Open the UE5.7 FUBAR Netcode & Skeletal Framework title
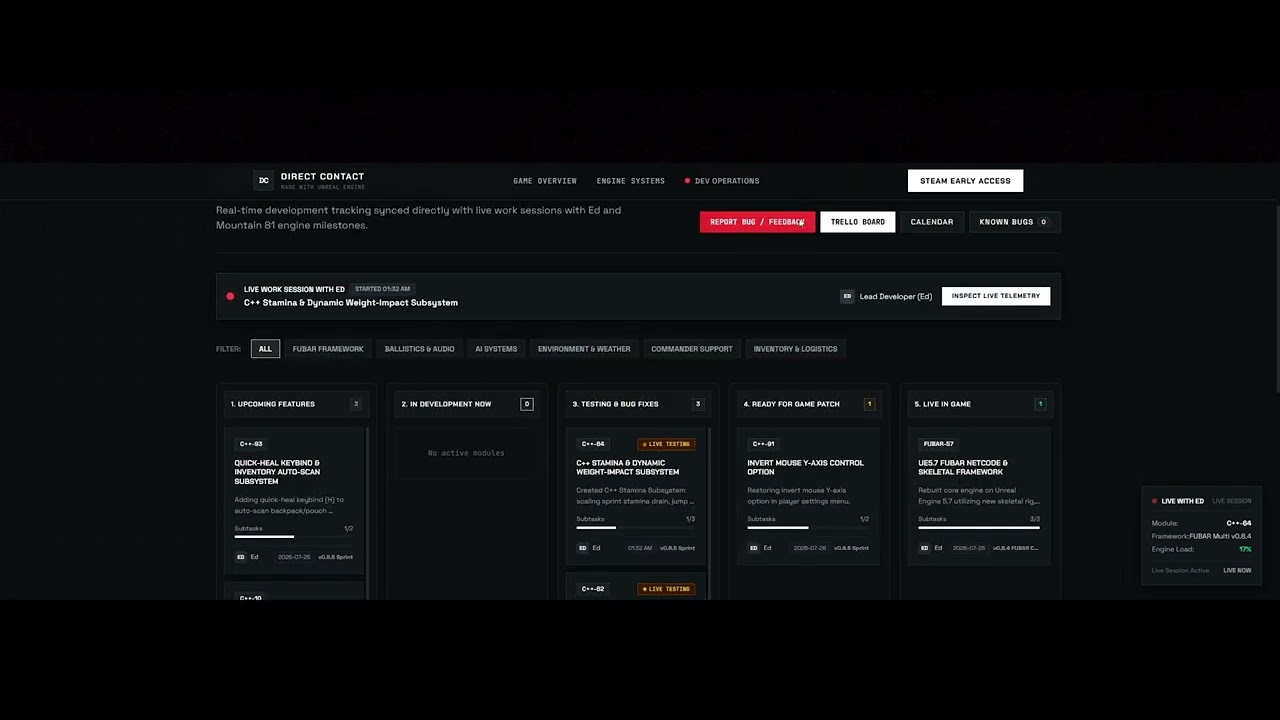The width and height of the screenshot is (1280, 720). [963, 467]
